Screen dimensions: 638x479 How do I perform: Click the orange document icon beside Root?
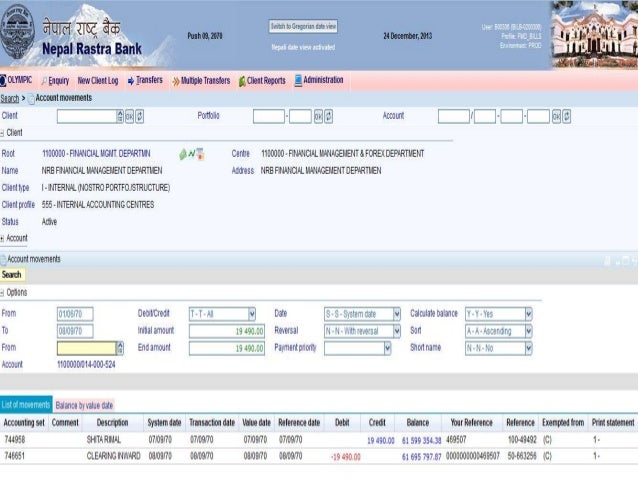tap(200, 154)
